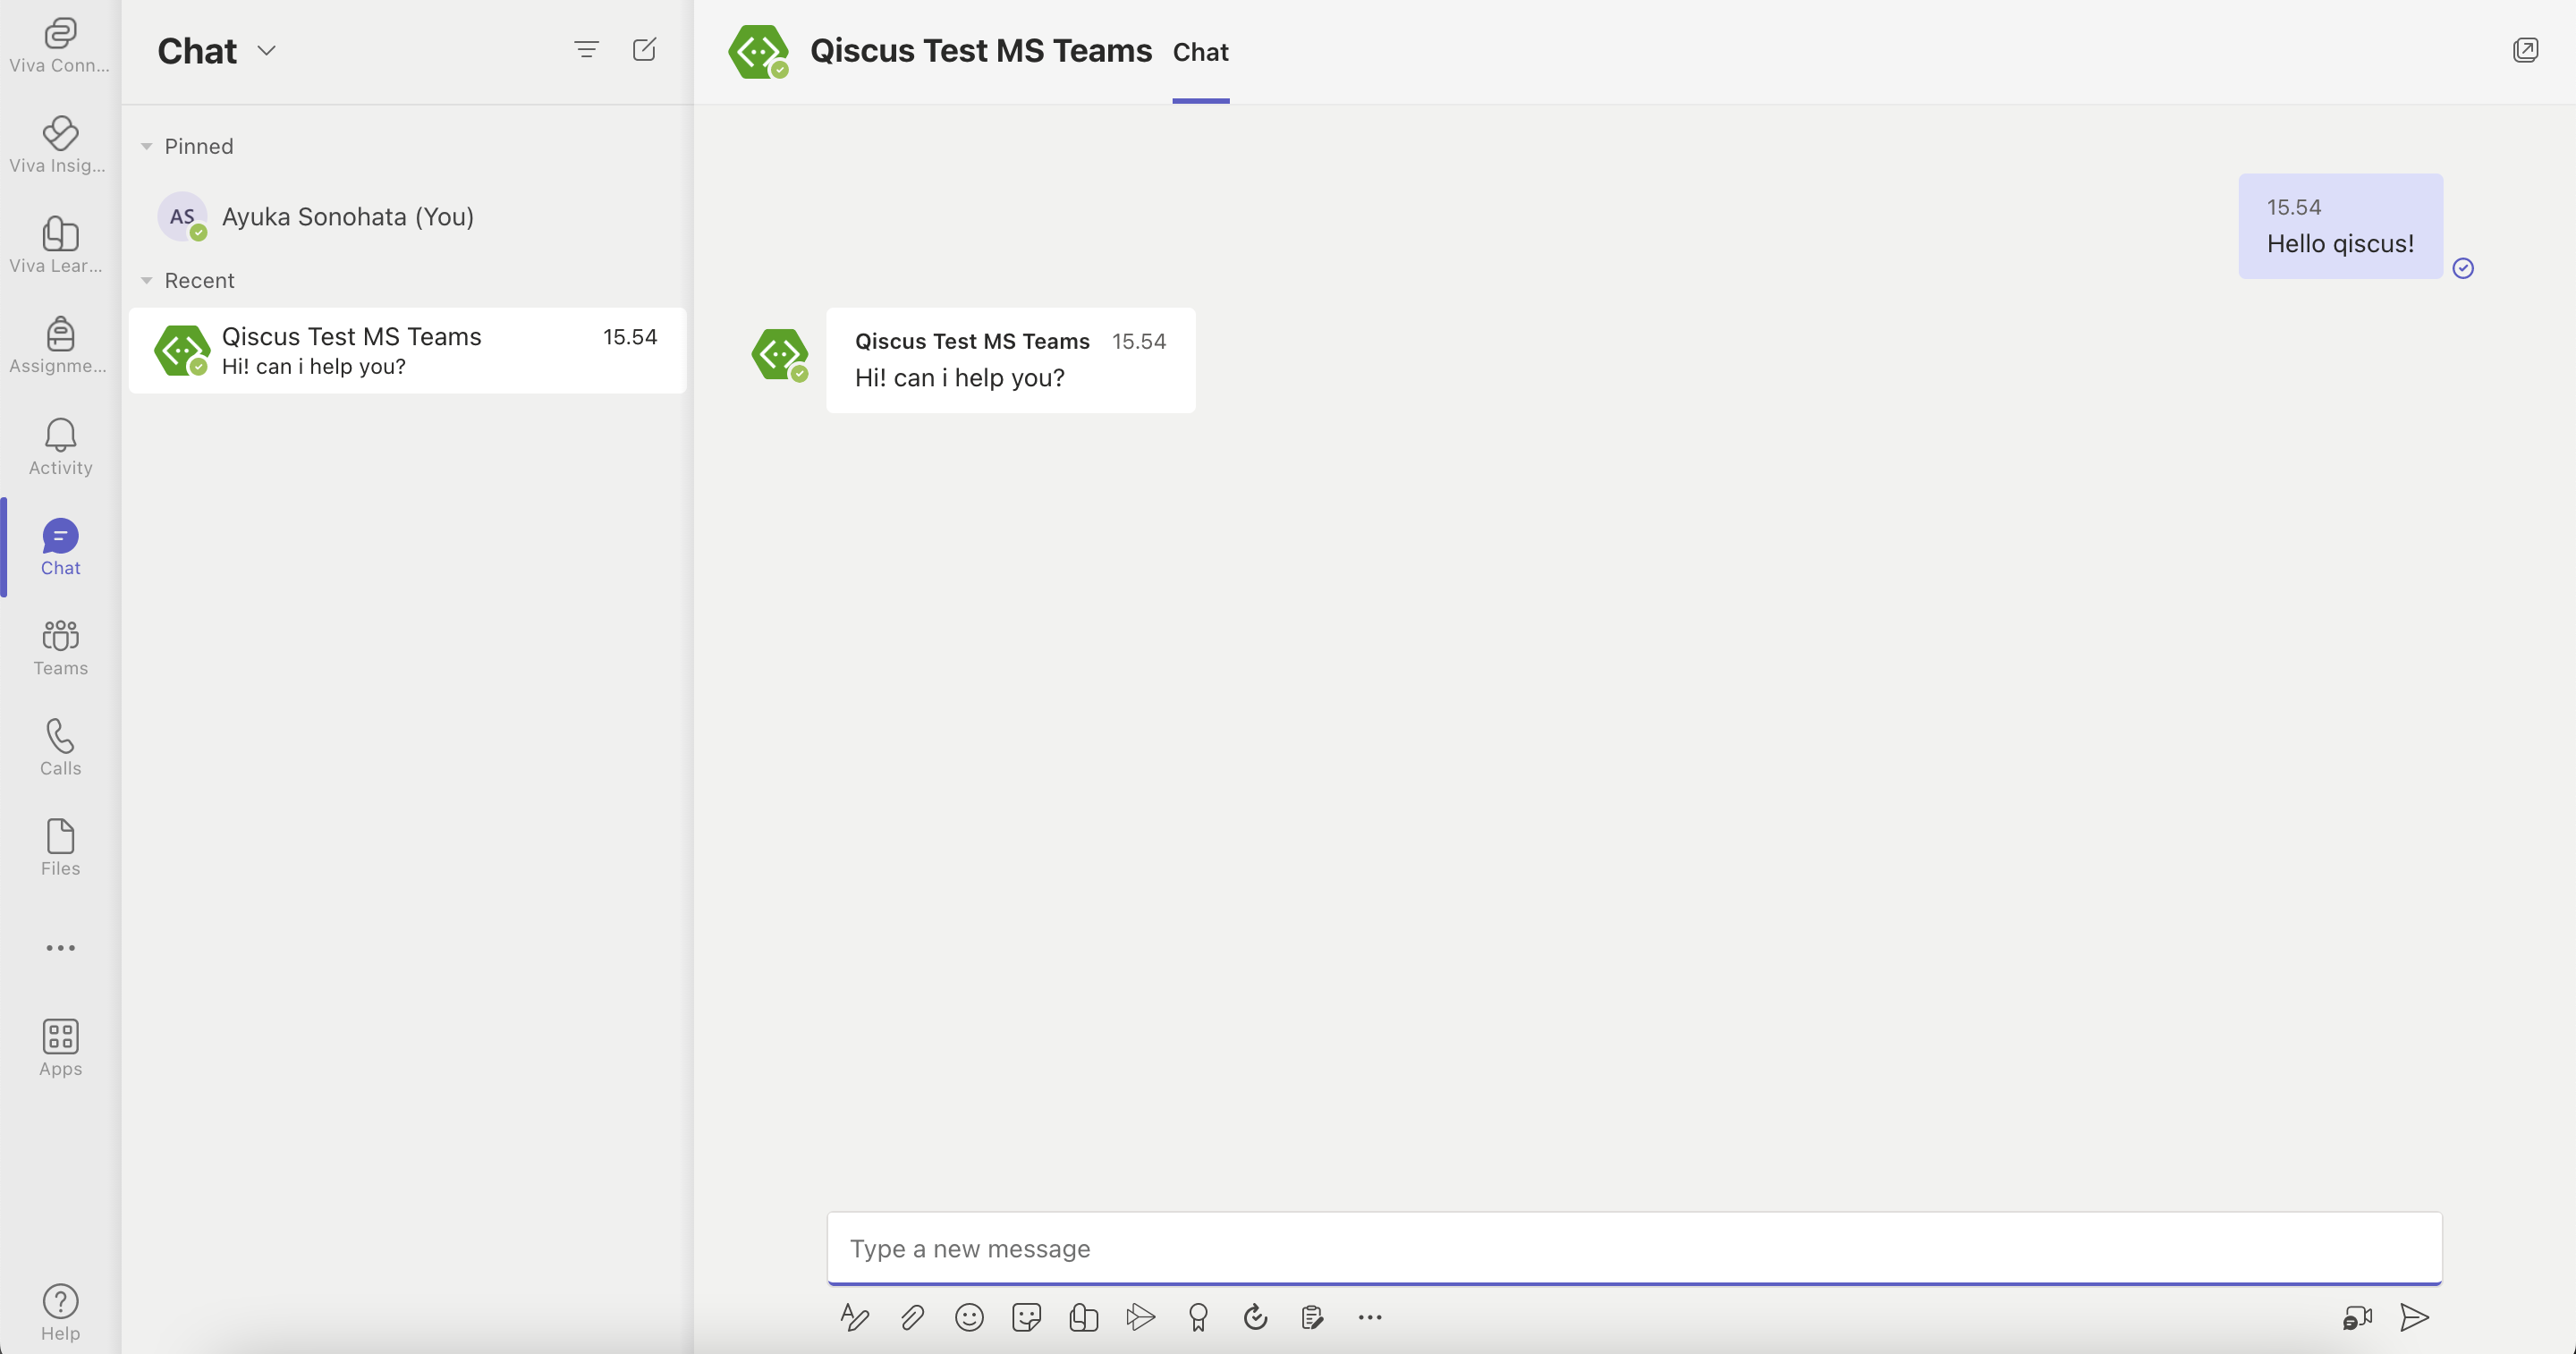This screenshot has height=1354, width=2576.
Task: Open the Files section
Action: (60, 847)
